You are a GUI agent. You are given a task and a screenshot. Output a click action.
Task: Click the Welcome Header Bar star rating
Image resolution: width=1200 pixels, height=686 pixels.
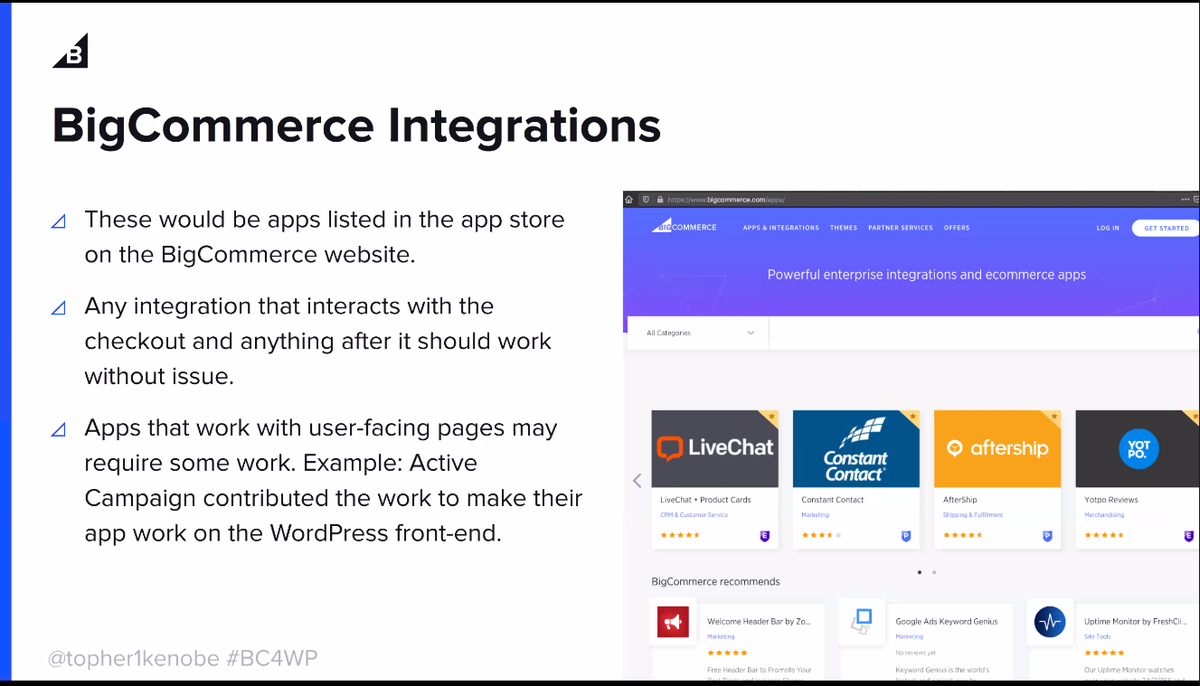725,652
